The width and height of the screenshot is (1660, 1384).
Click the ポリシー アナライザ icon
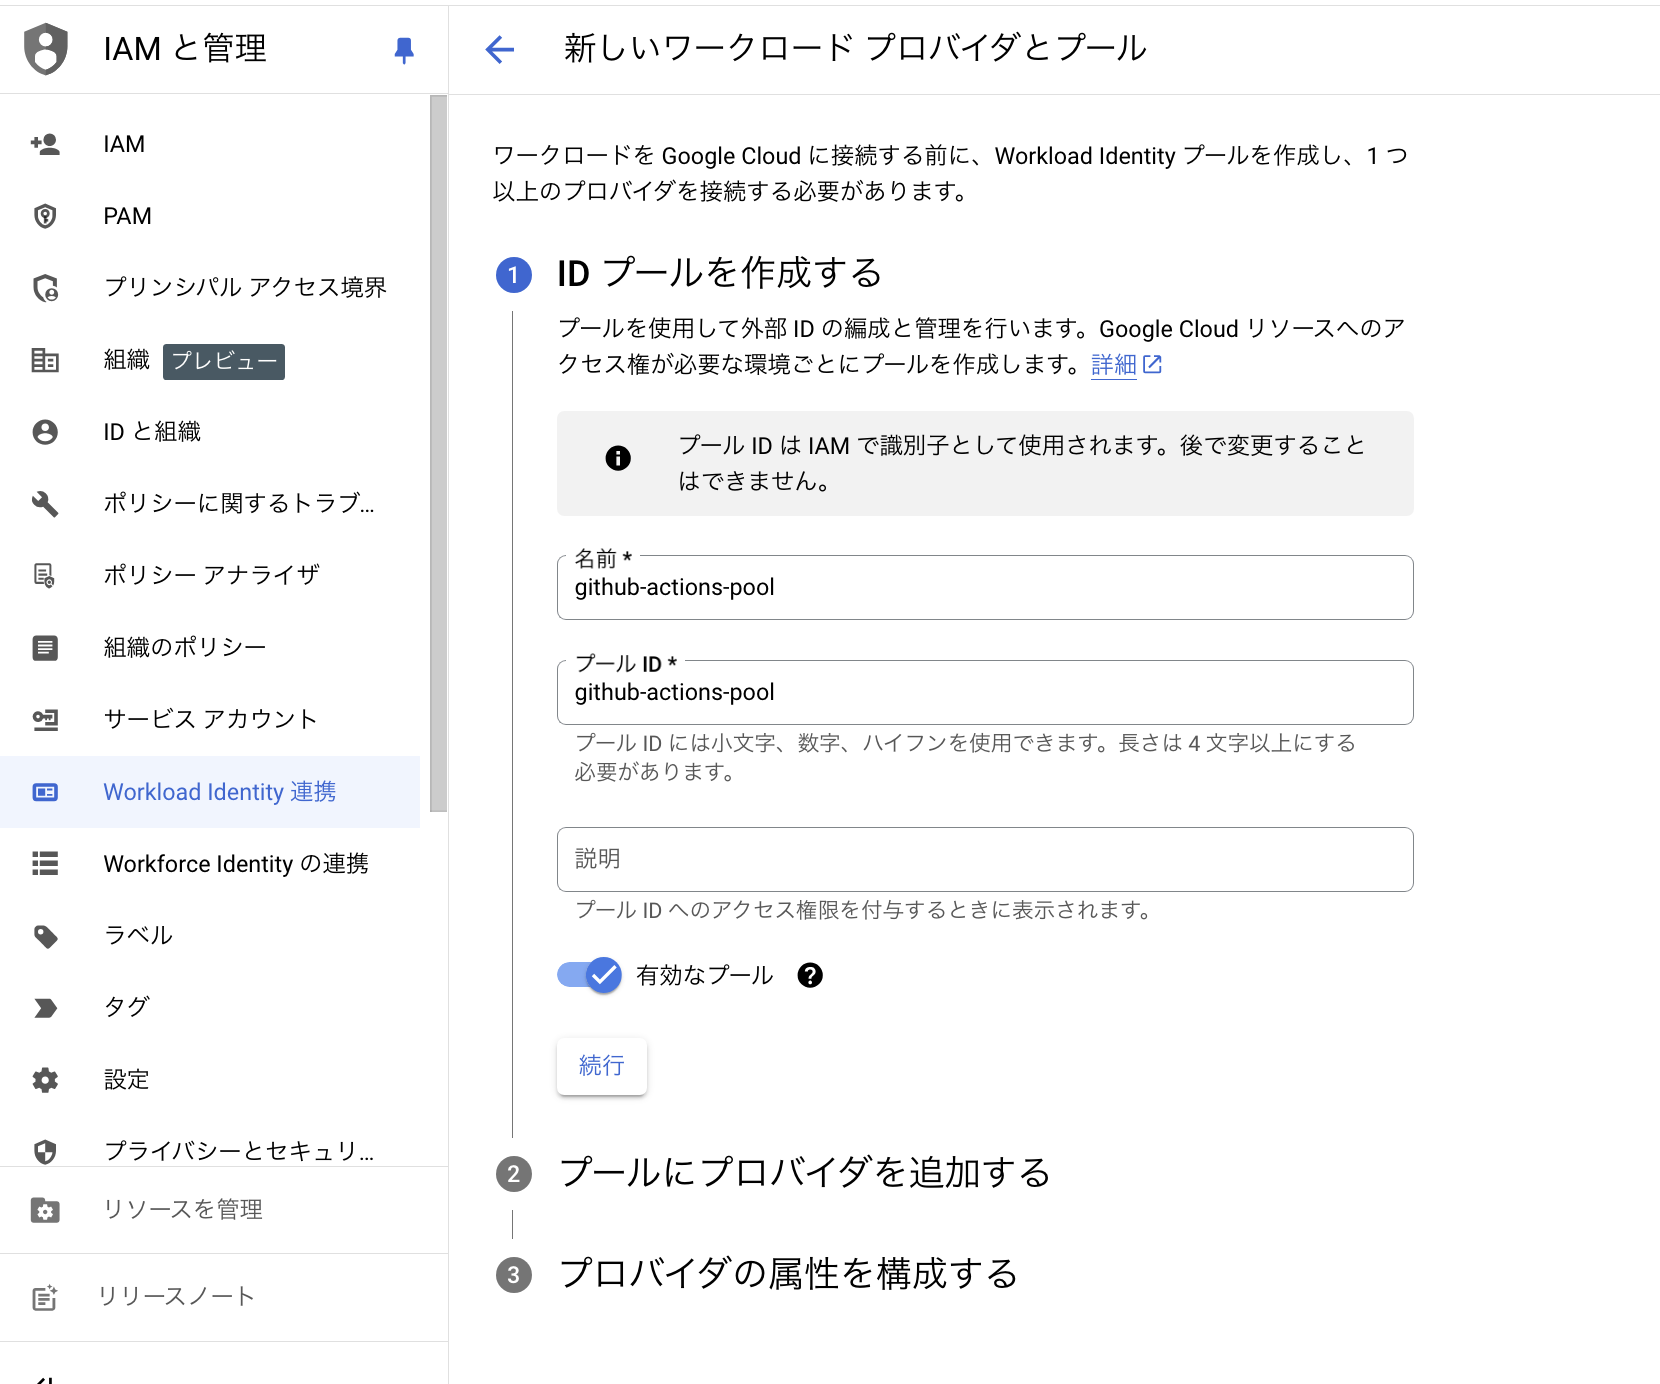45,575
